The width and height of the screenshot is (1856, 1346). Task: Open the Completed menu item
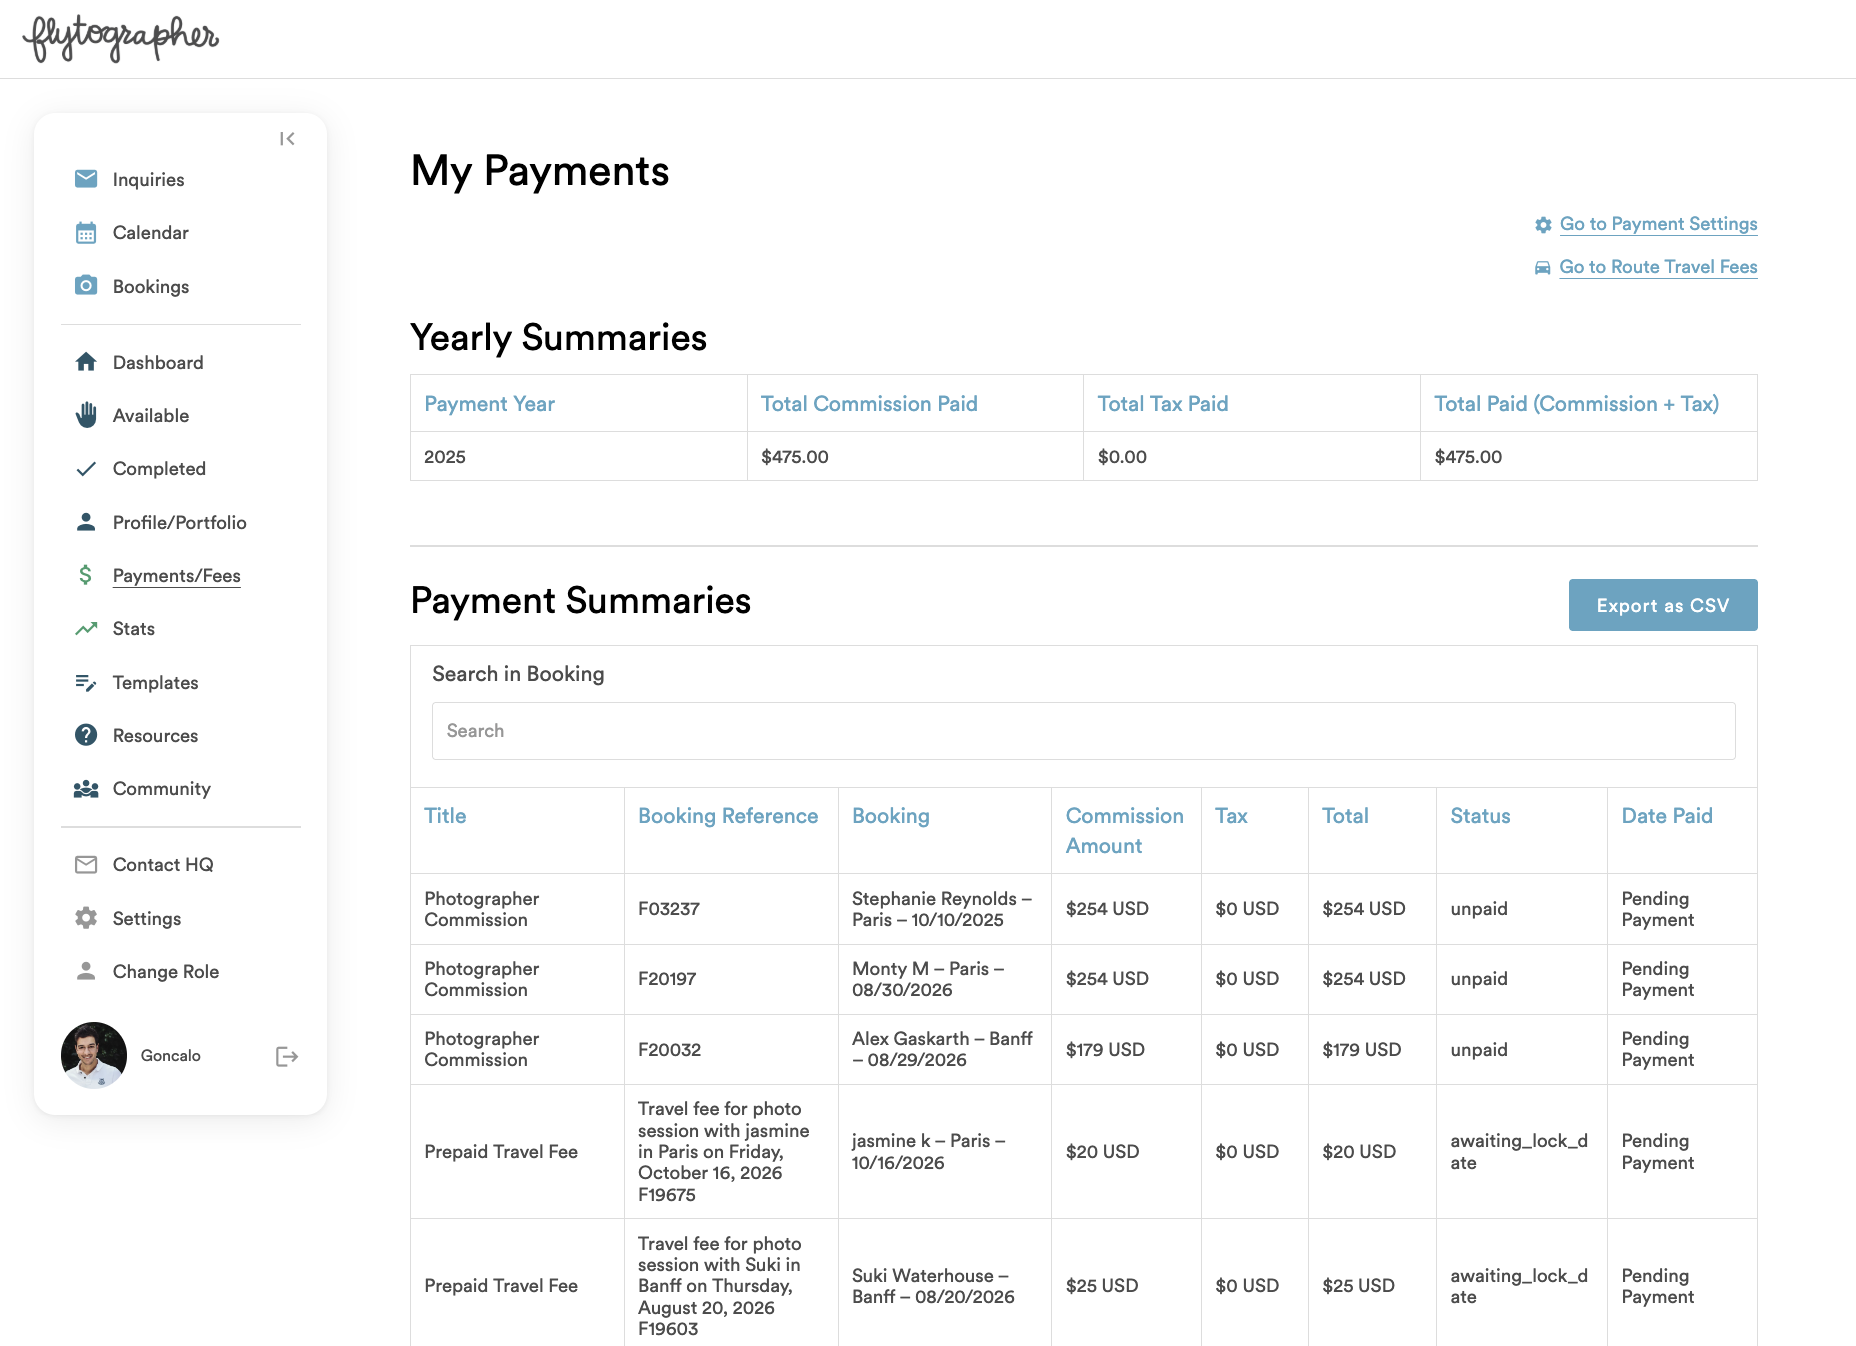[159, 469]
